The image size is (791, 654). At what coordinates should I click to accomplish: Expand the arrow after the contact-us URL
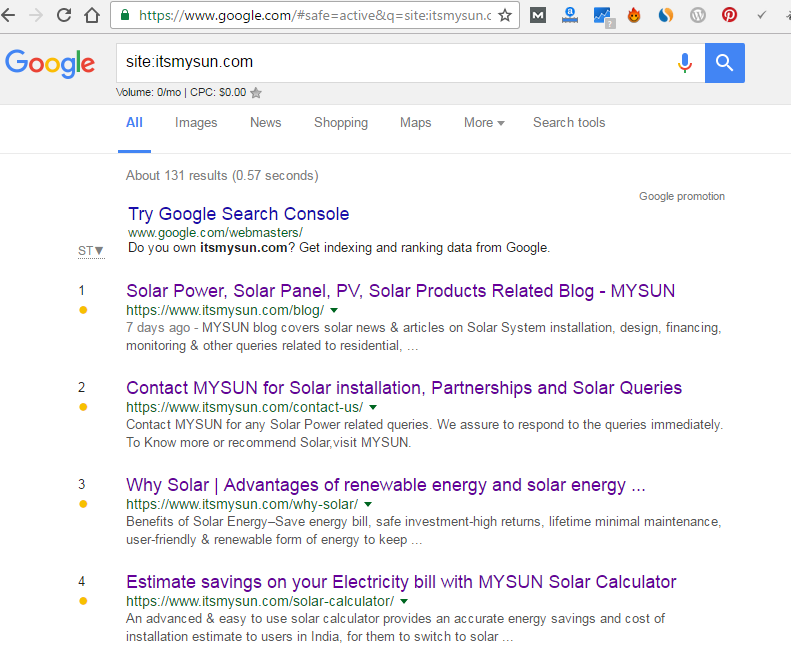[373, 407]
